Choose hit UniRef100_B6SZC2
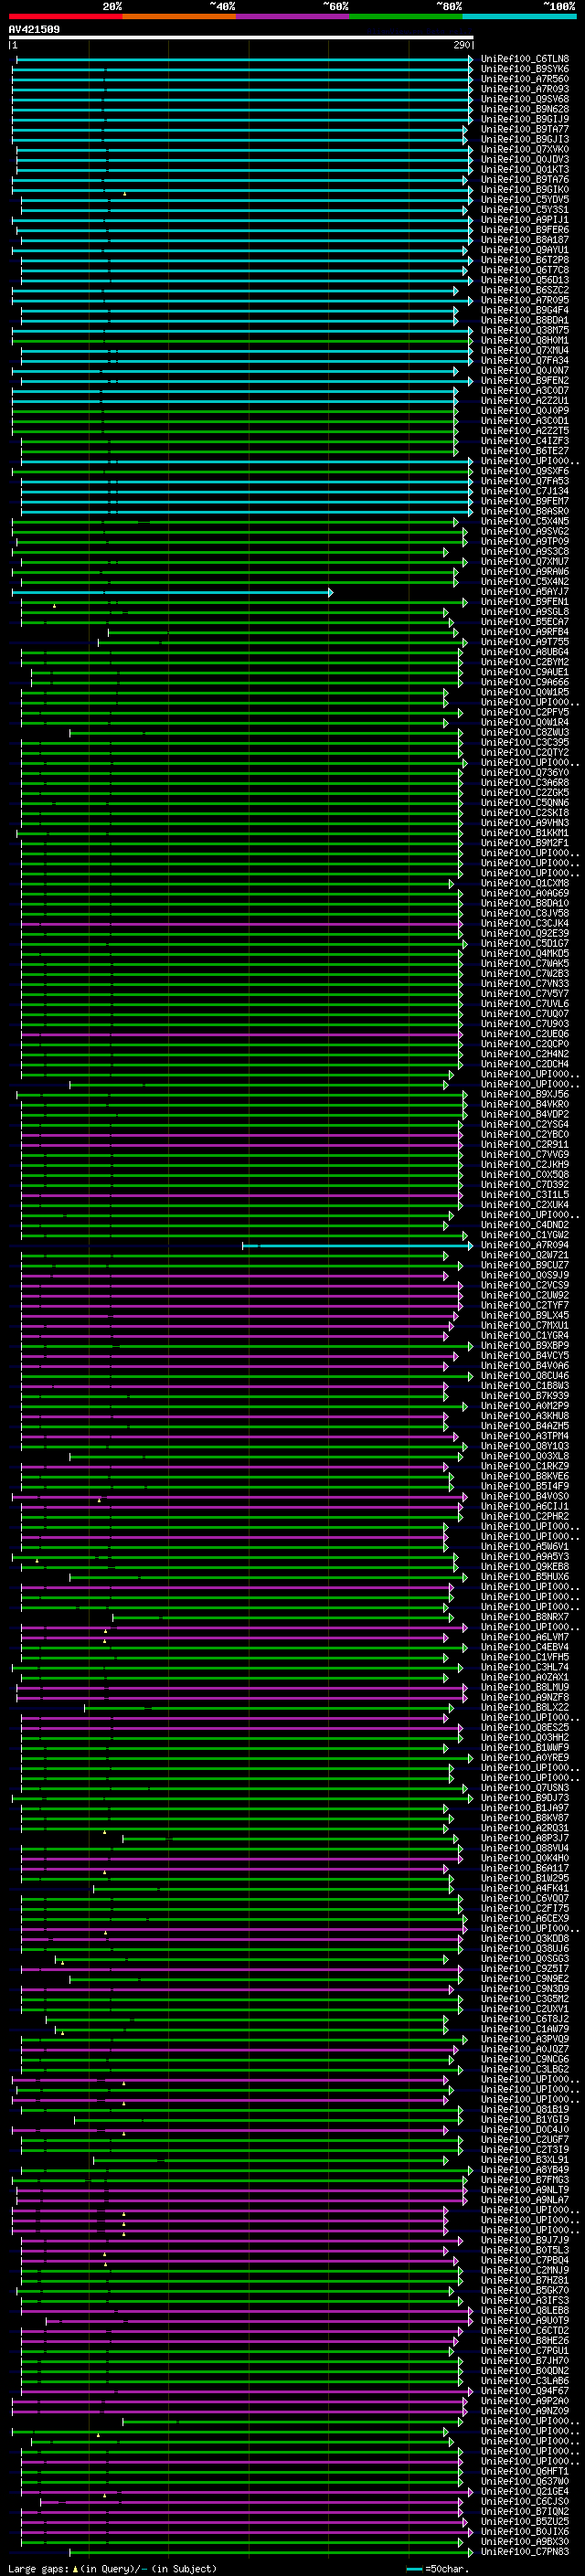The height and width of the screenshot is (2576, 585). [x=524, y=290]
